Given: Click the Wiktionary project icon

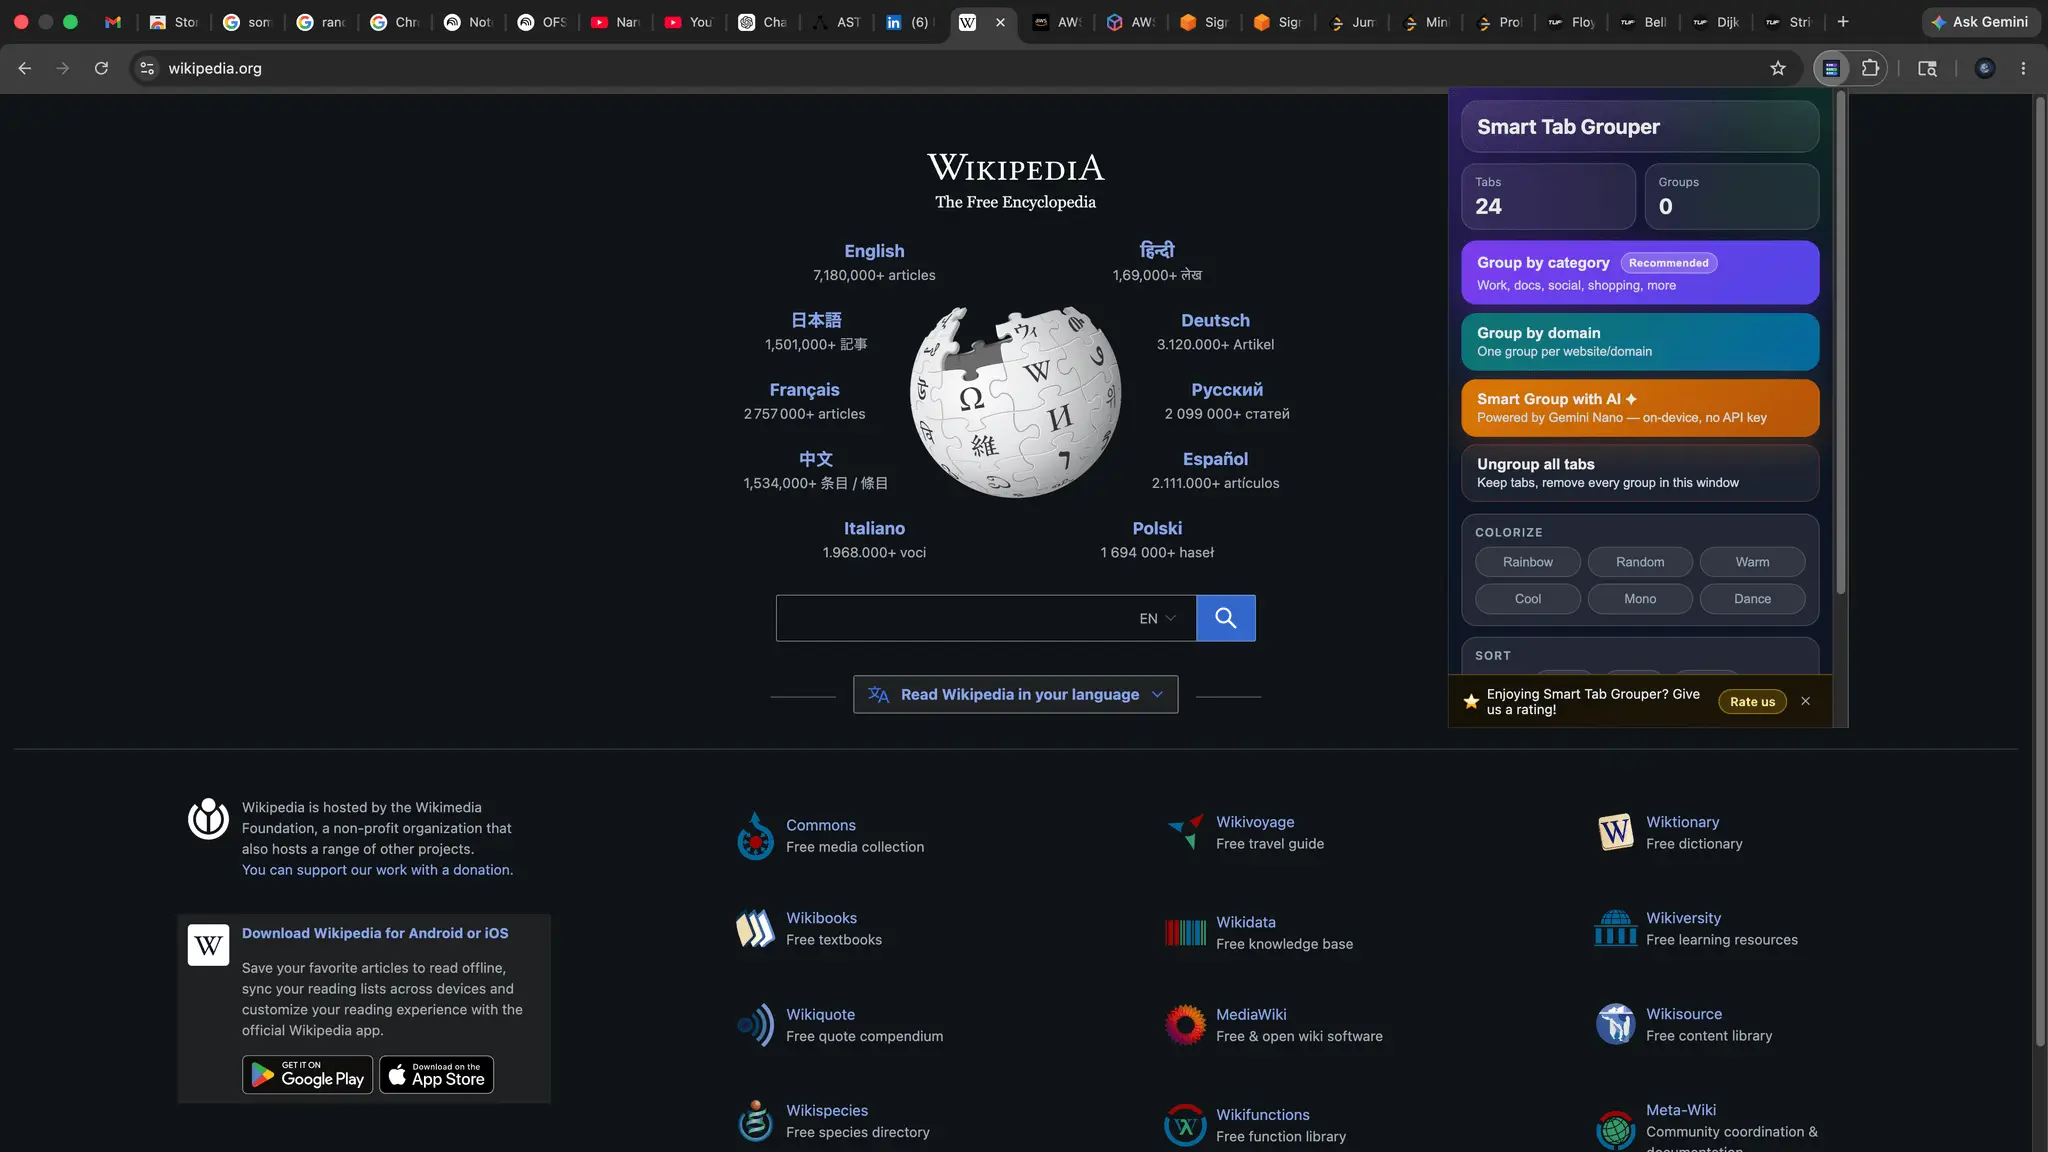Looking at the screenshot, I should (1615, 832).
